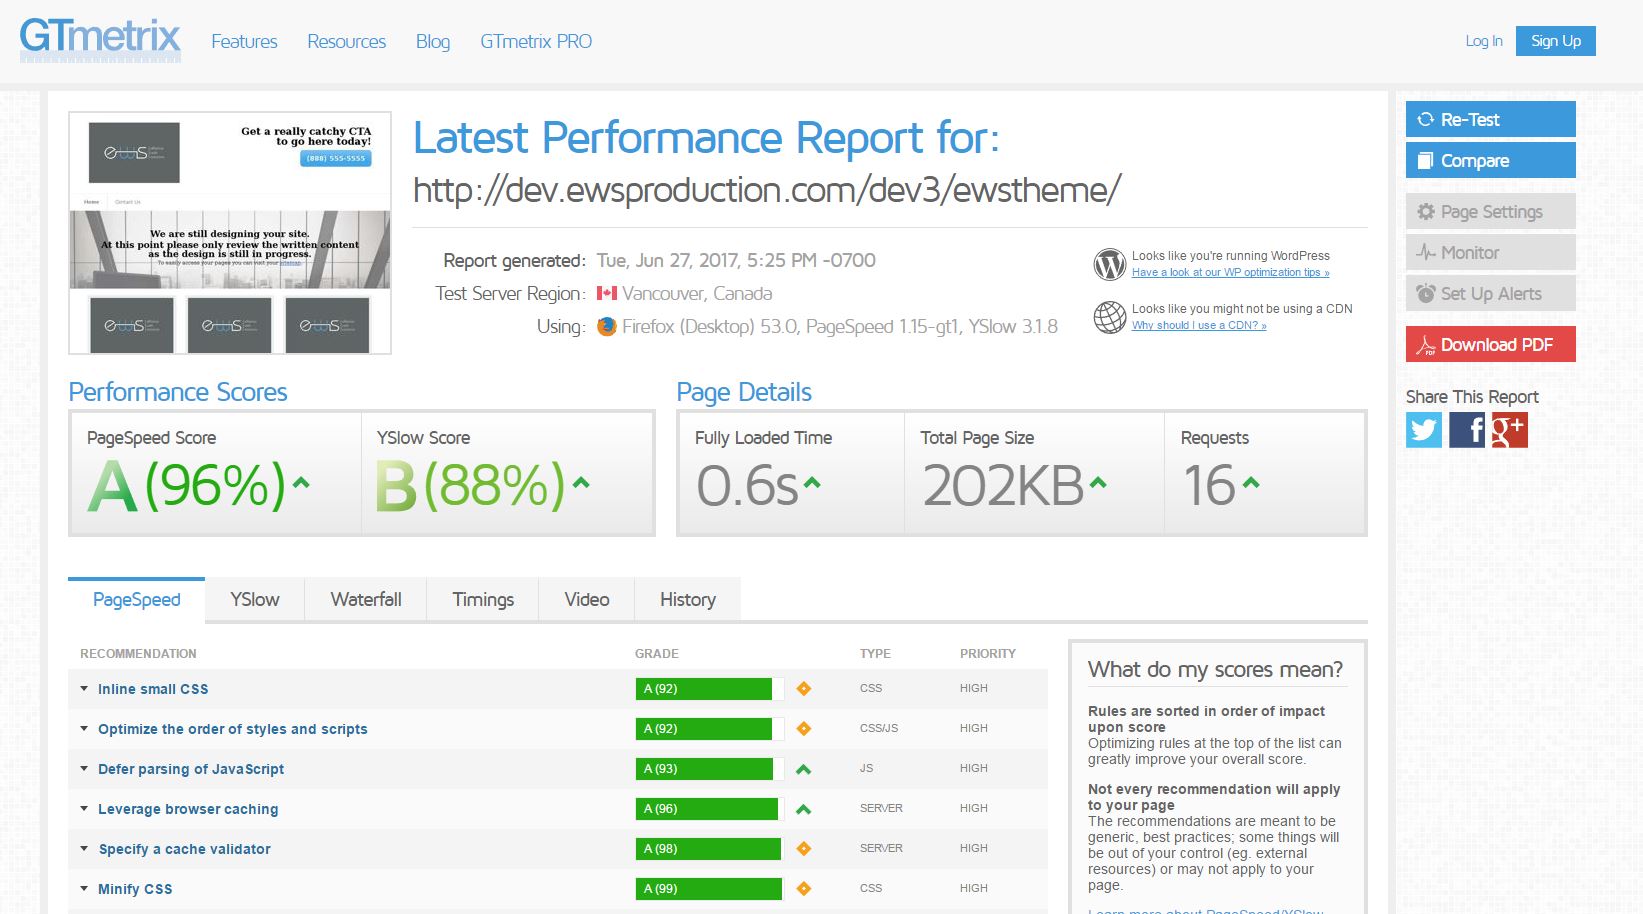
Task: Open the History tab
Action: [688, 599]
